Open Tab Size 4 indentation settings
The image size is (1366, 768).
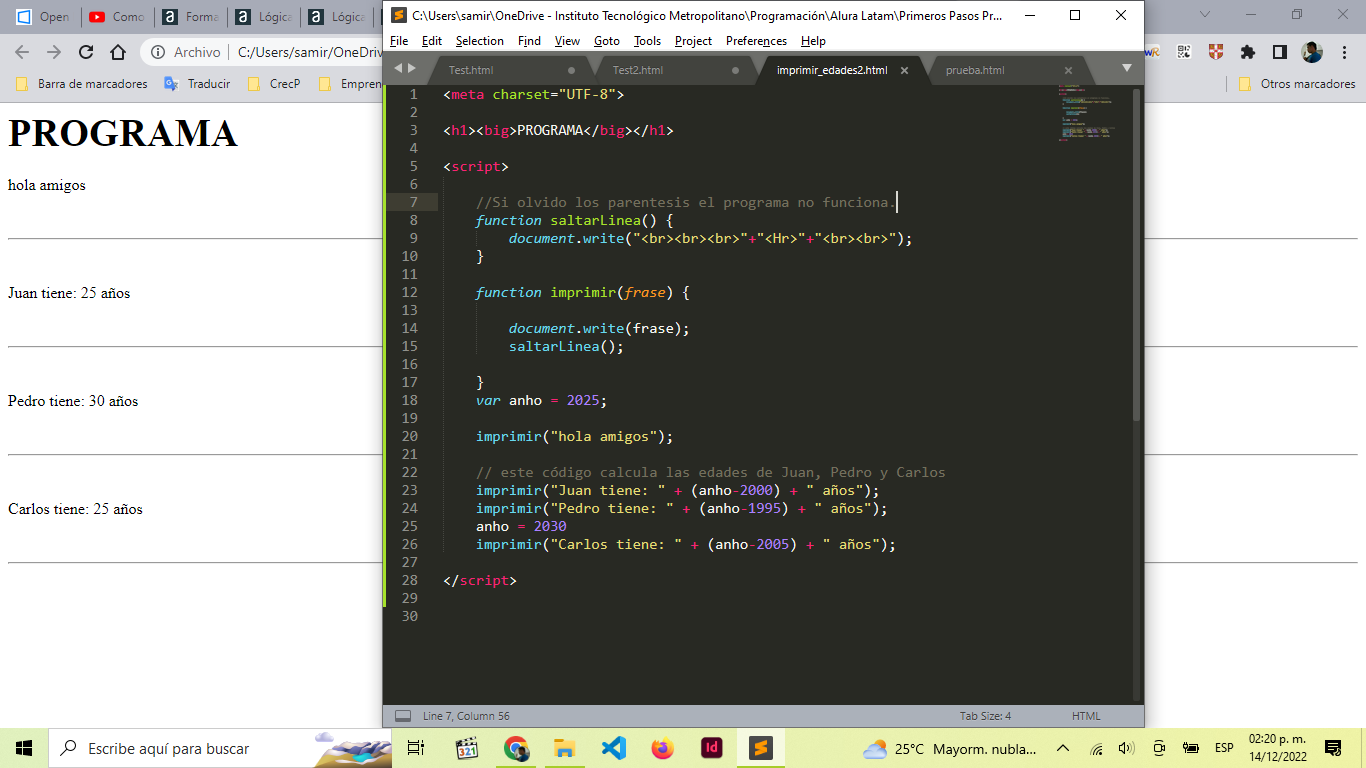(985, 716)
